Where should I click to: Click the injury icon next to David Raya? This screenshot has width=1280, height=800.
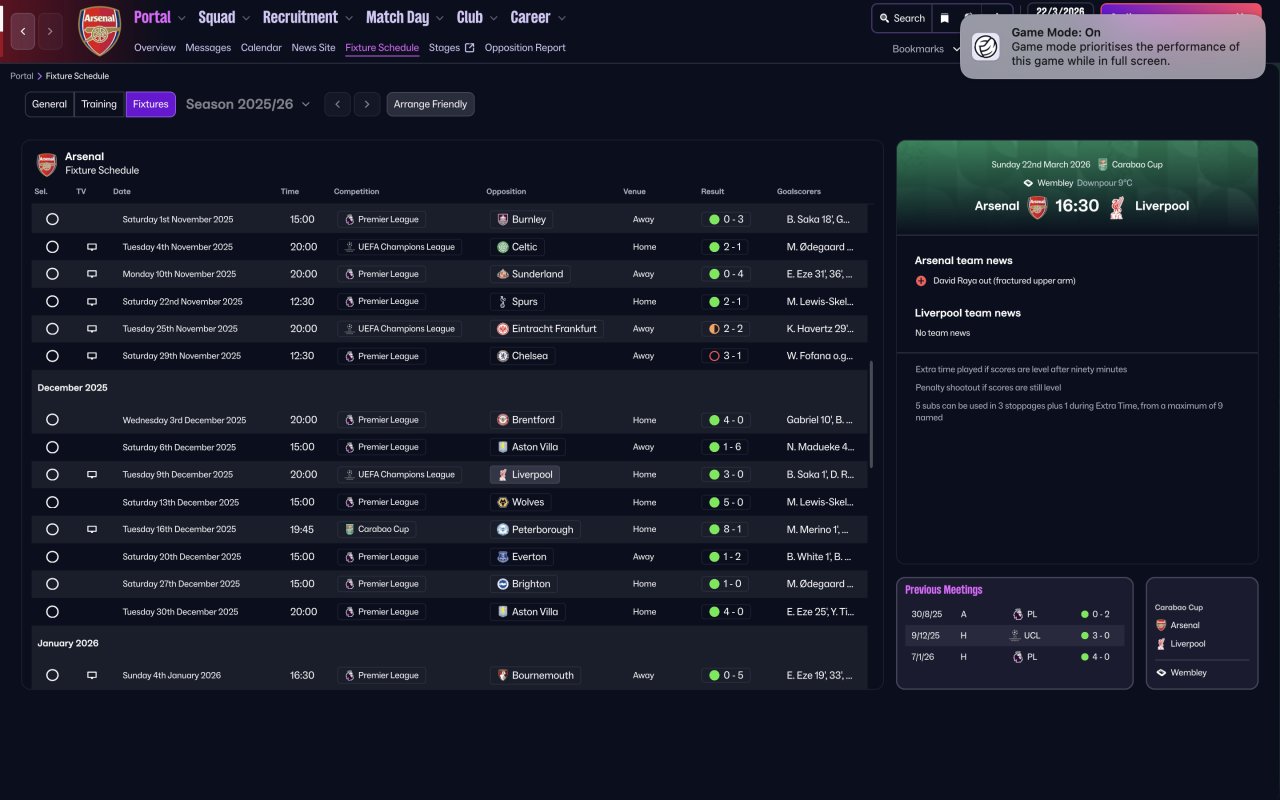[x=921, y=281]
